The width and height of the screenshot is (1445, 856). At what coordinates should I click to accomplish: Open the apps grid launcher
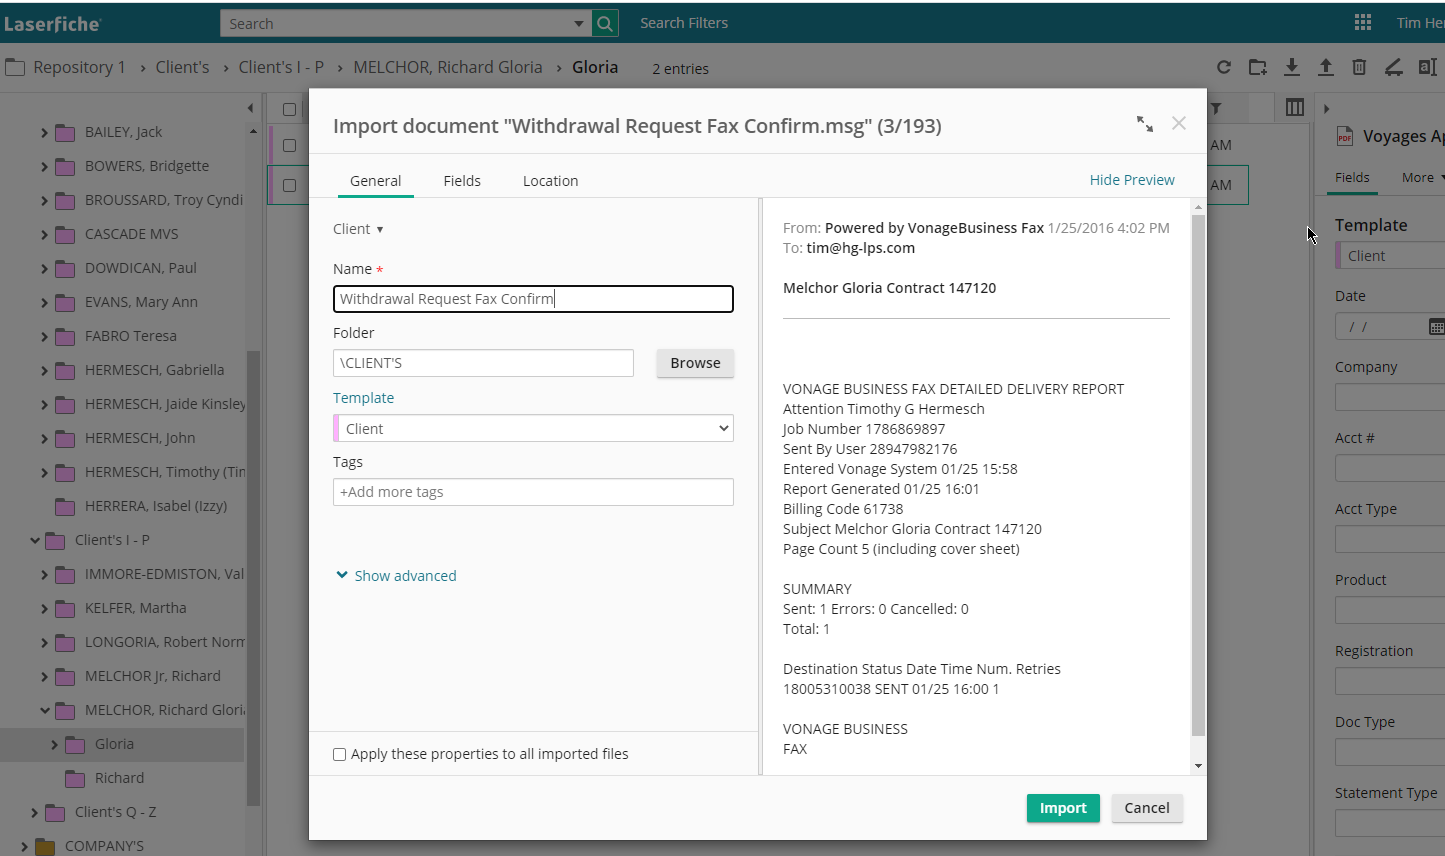click(x=1363, y=23)
